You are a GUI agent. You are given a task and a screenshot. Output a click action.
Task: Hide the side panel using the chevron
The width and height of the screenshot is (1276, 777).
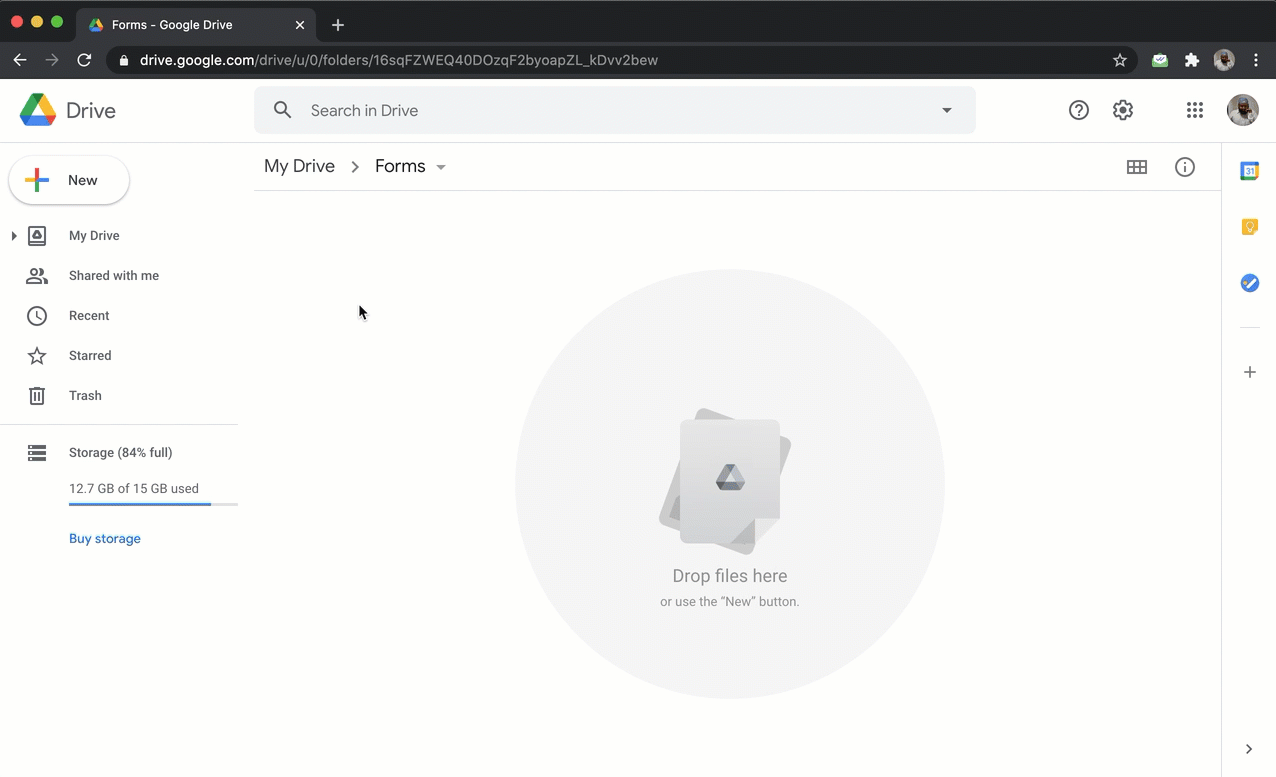point(1249,749)
